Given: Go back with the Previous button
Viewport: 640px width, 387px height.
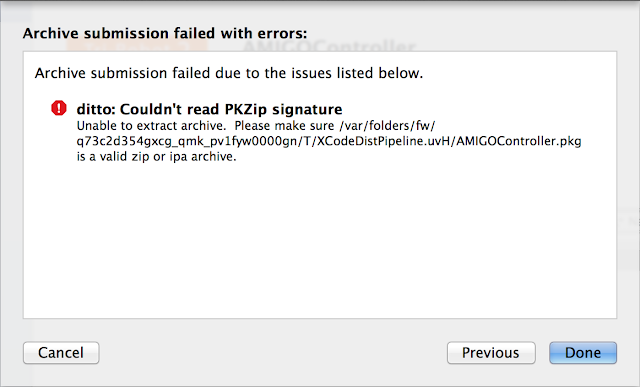Looking at the screenshot, I should coord(491,353).
